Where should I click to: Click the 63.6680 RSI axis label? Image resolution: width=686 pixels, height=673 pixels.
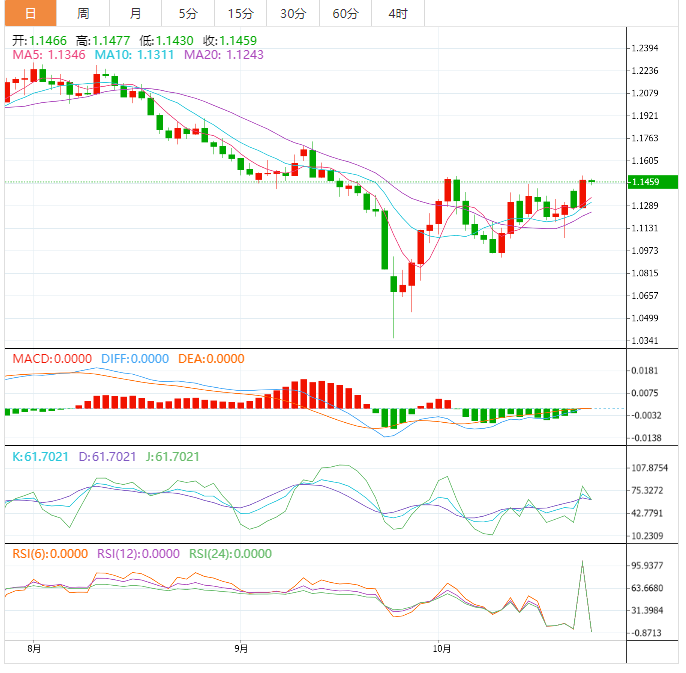(x=648, y=588)
